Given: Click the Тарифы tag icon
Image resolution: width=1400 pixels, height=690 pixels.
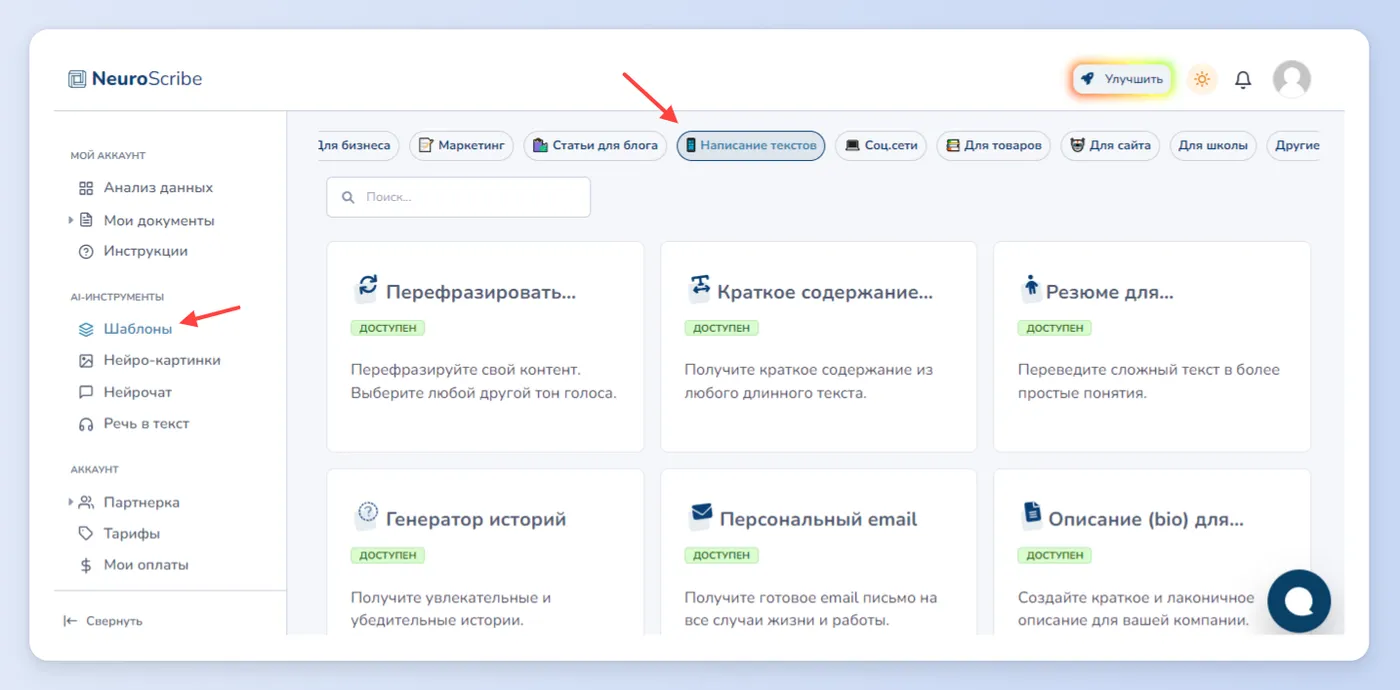Looking at the screenshot, I should click(x=86, y=534).
